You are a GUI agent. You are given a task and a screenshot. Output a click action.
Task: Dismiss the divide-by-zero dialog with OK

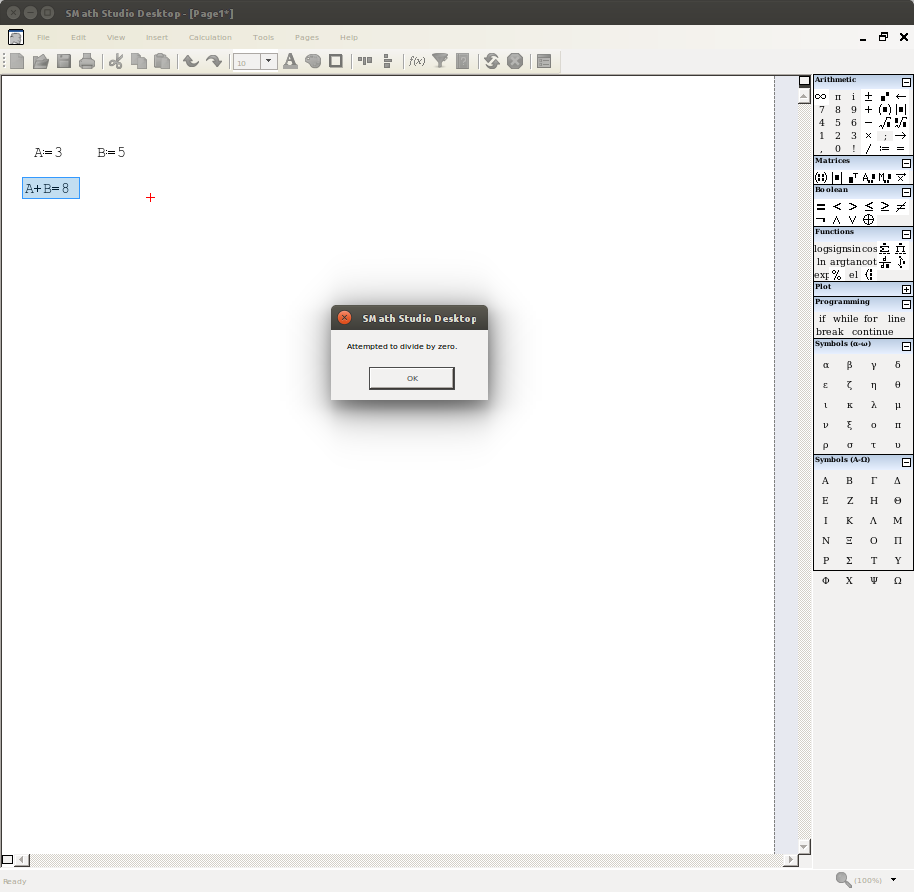pyautogui.click(x=411, y=378)
